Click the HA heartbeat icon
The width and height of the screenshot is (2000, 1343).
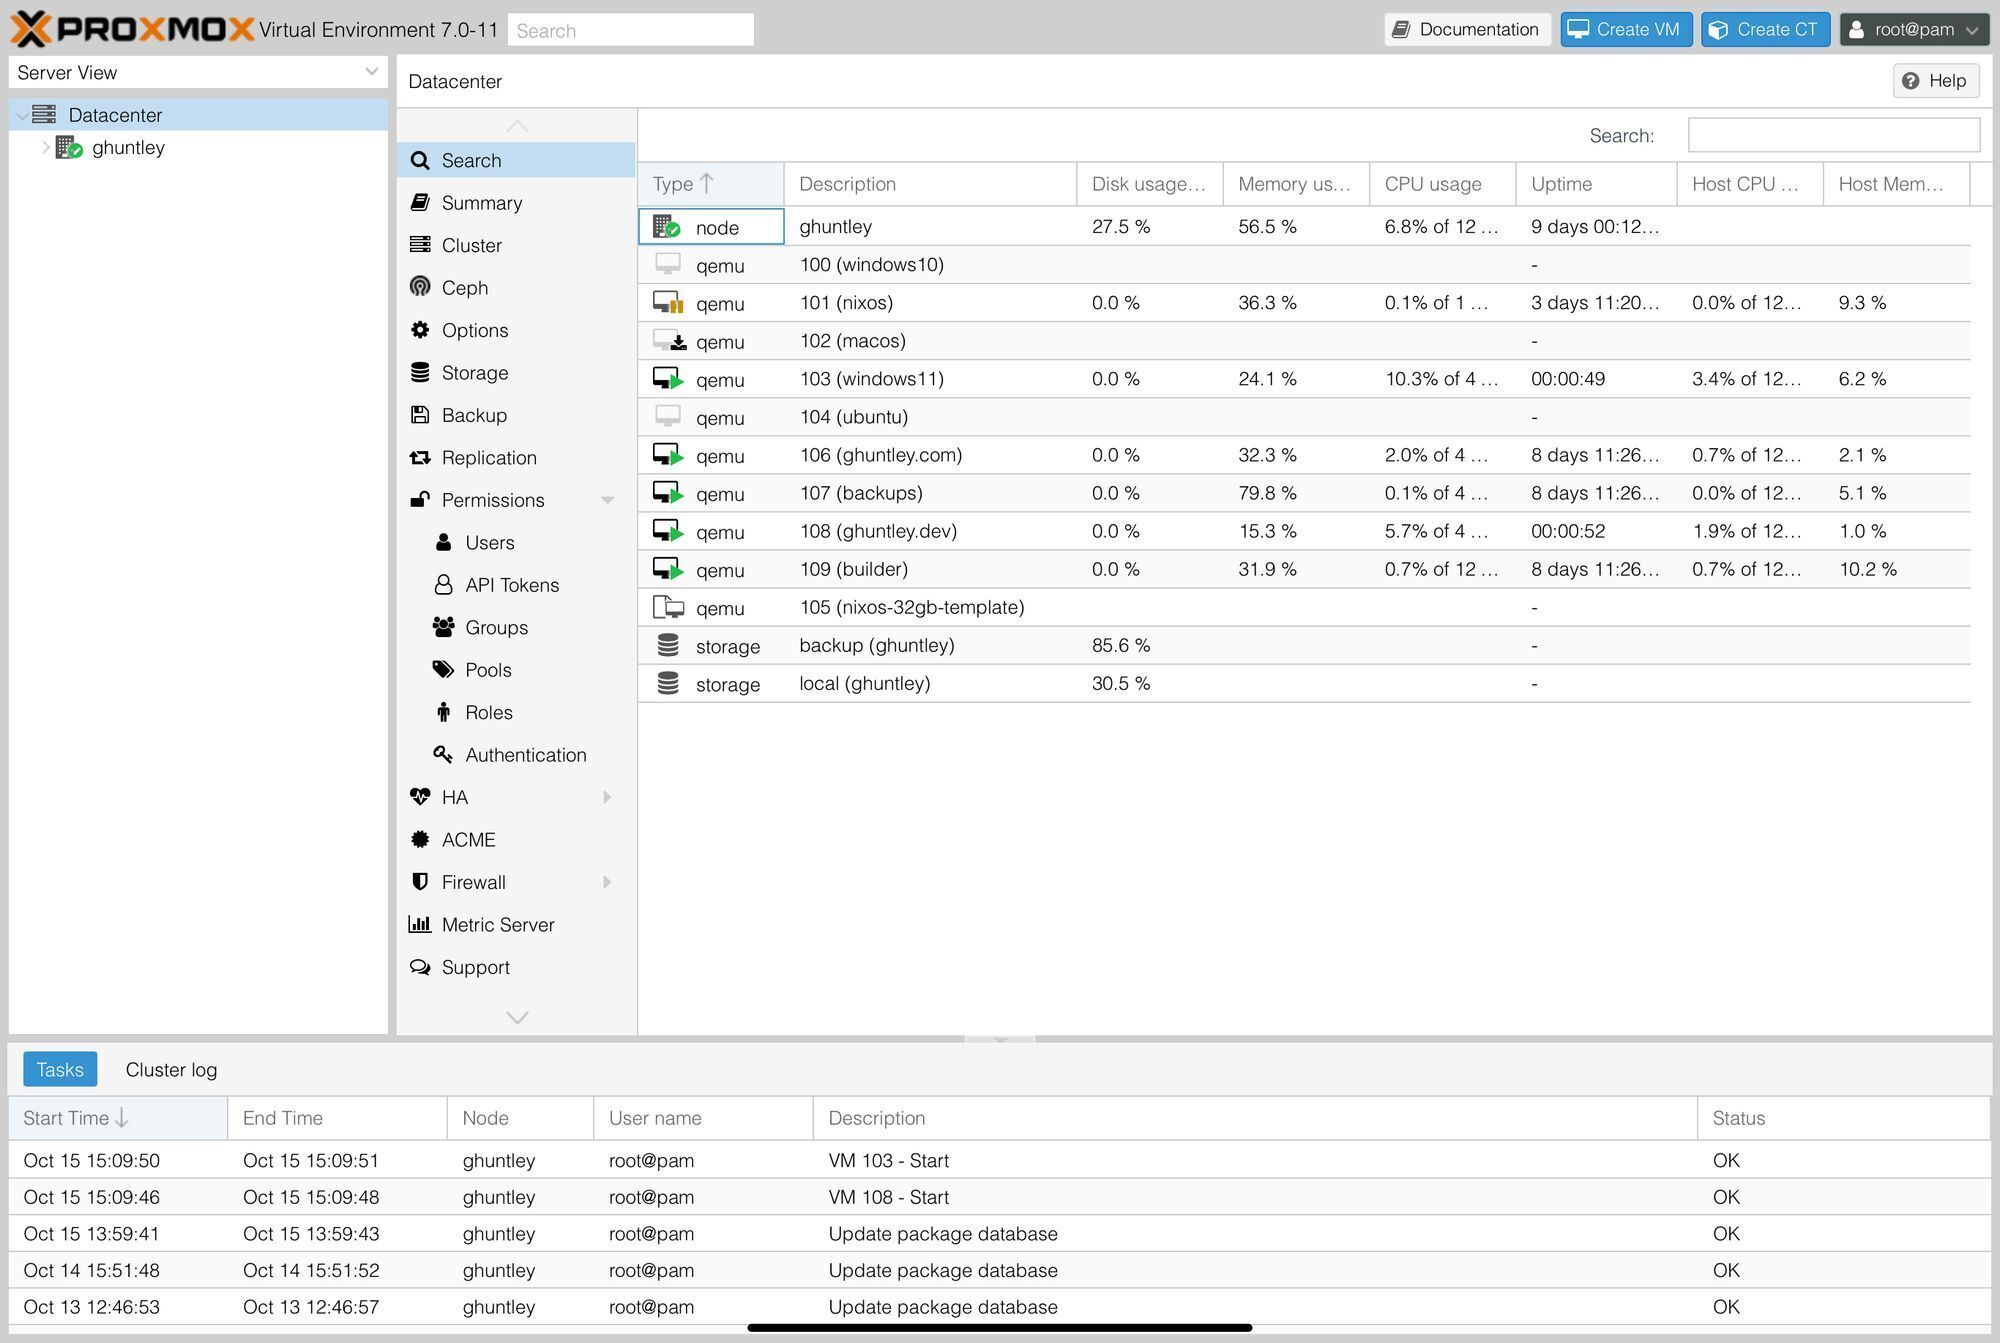(420, 797)
